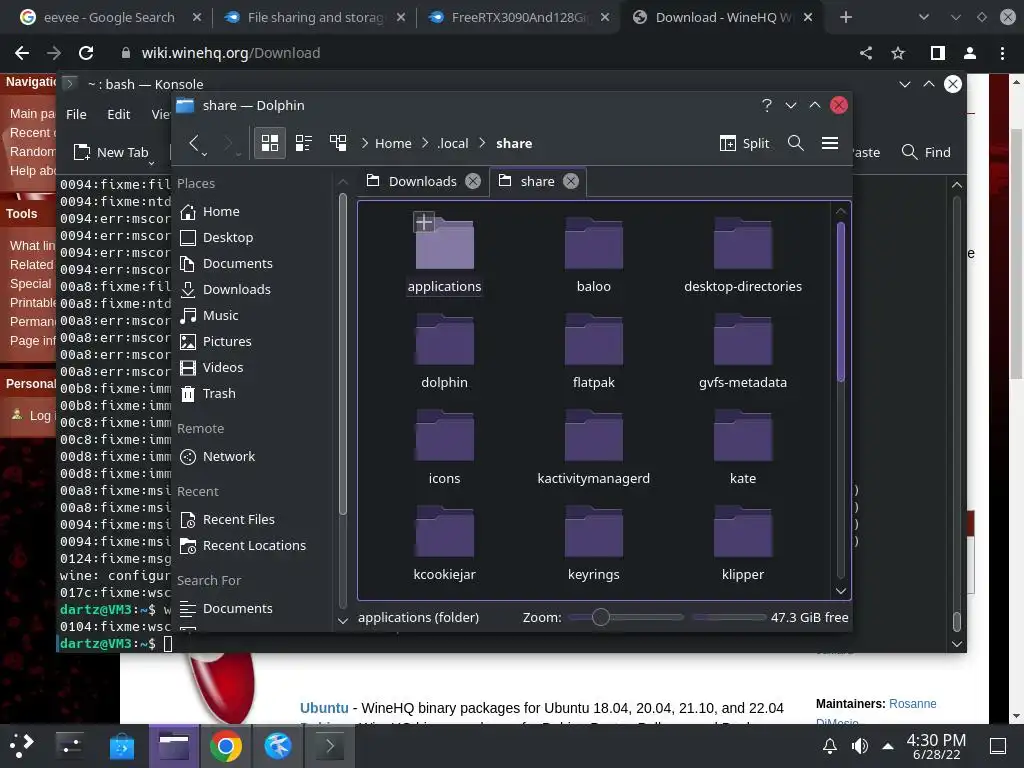Open Ubuntu link on WineHQ page
The height and width of the screenshot is (768, 1024).
(324, 708)
